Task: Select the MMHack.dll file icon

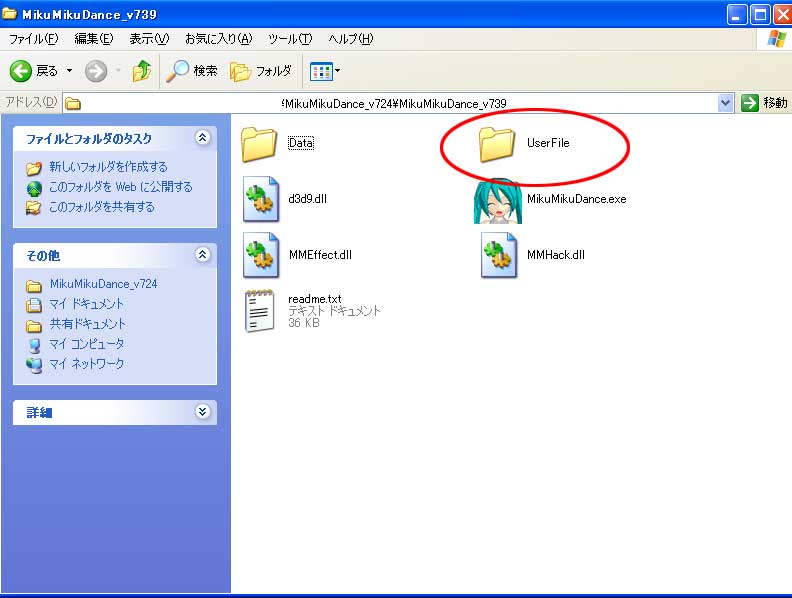Action: [499, 255]
